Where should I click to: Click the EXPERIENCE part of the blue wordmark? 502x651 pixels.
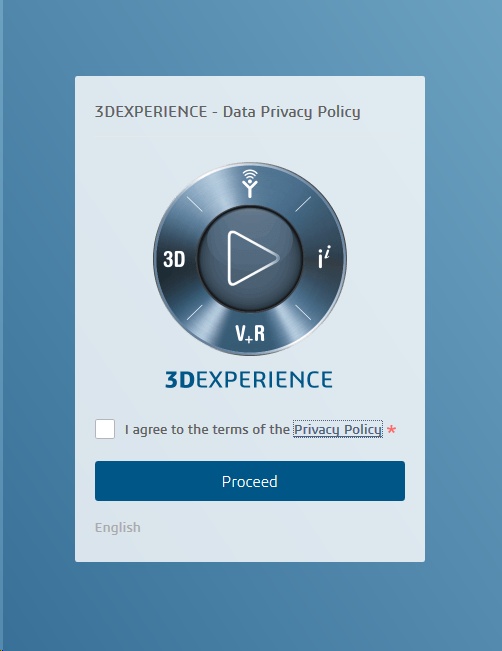[264, 379]
